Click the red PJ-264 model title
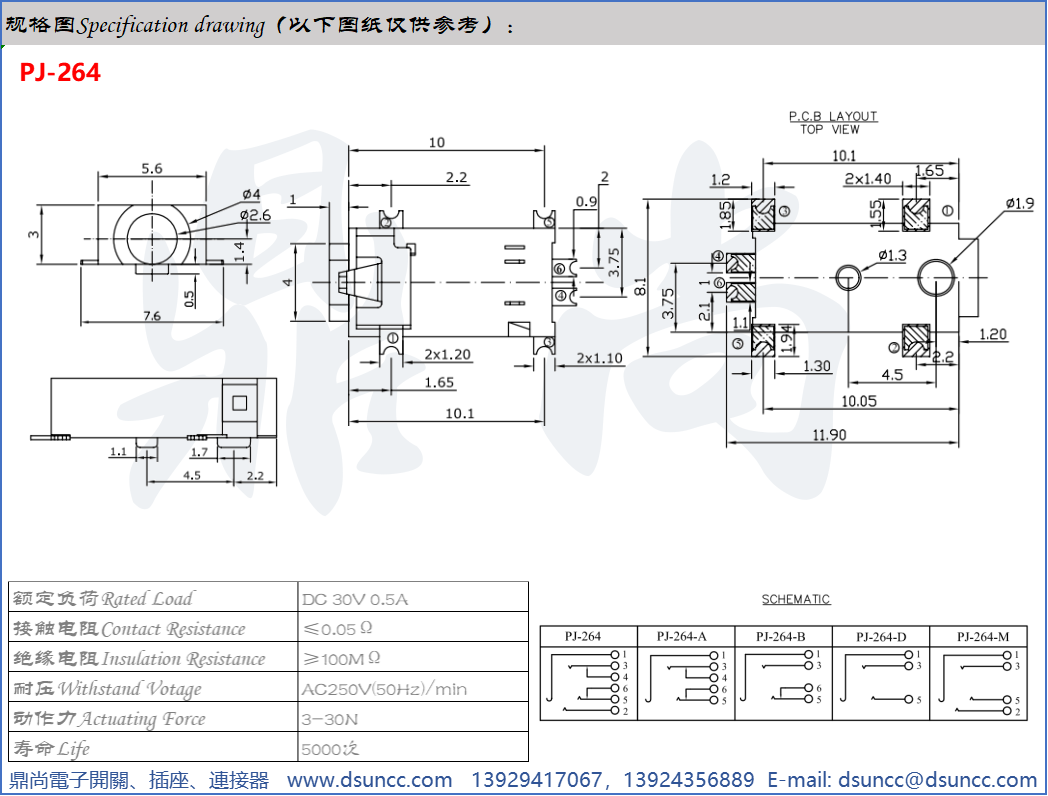 60,72
